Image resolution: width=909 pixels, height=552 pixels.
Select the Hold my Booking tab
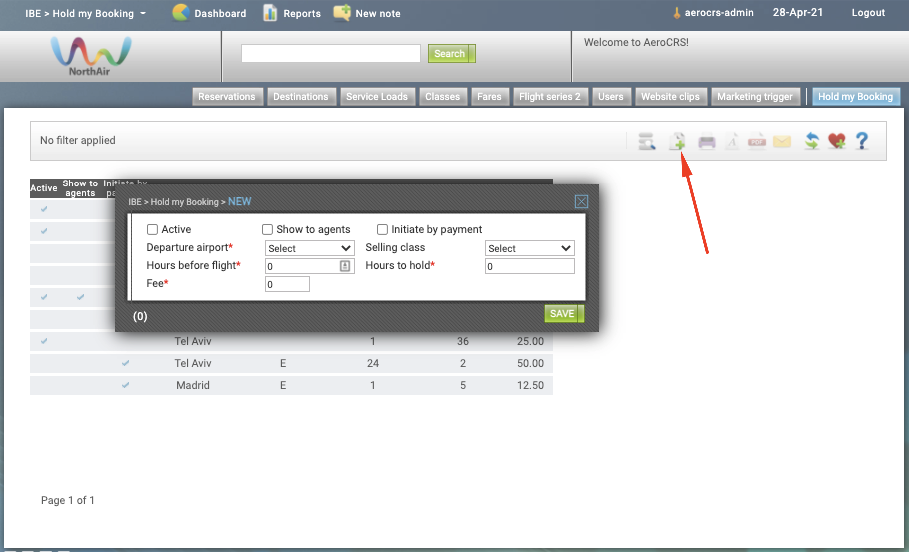pyautogui.click(x=856, y=97)
